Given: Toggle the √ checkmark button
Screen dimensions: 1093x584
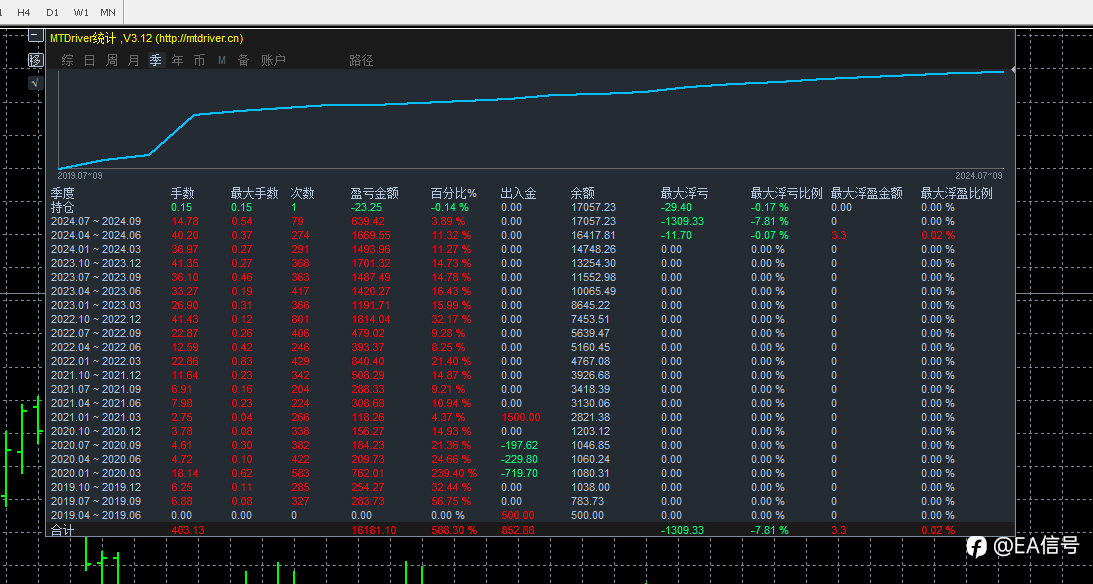Looking at the screenshot, I should 36,83.
